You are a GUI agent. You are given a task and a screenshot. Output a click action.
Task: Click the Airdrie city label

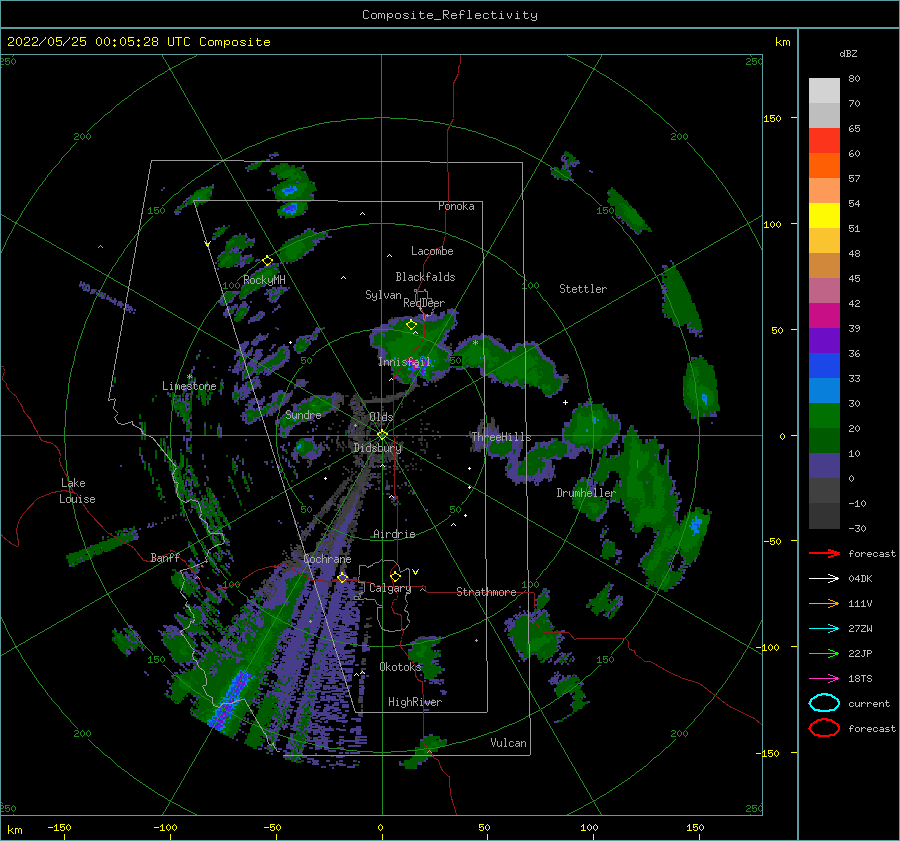(x=394, y=534)
